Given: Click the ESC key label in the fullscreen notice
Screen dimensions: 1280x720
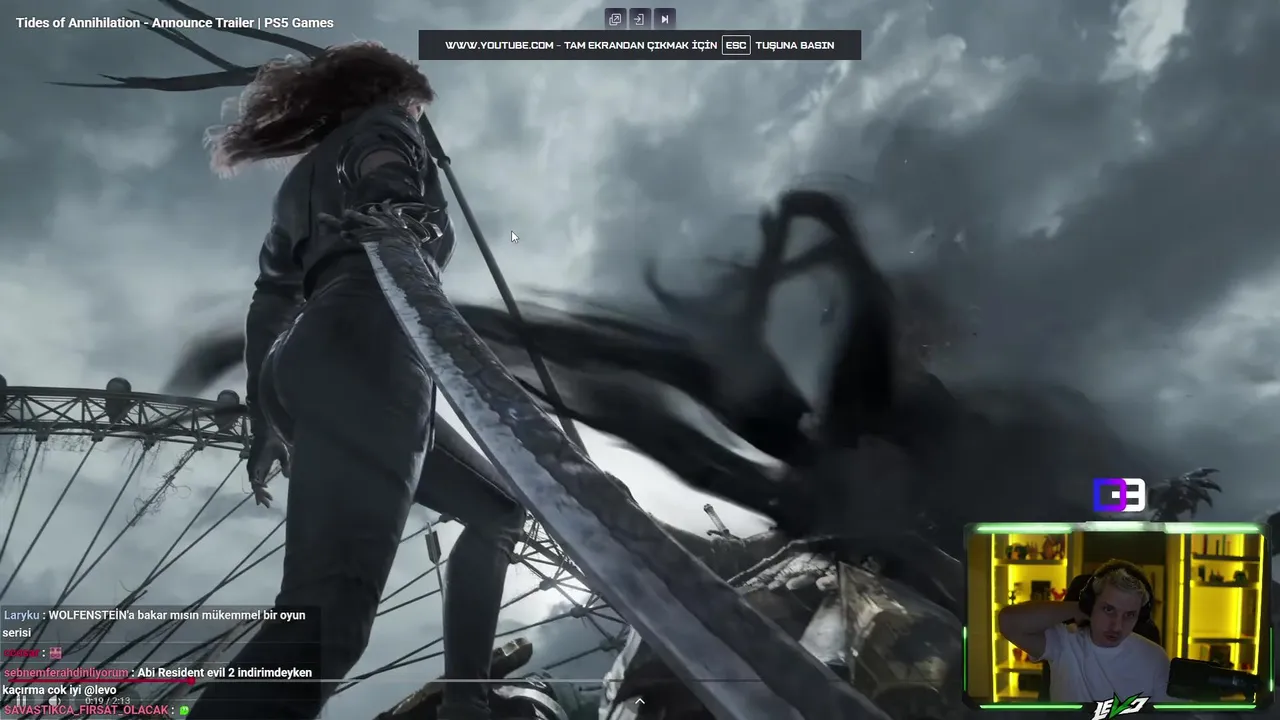Looking at the screenshot, I should [736, 45].
